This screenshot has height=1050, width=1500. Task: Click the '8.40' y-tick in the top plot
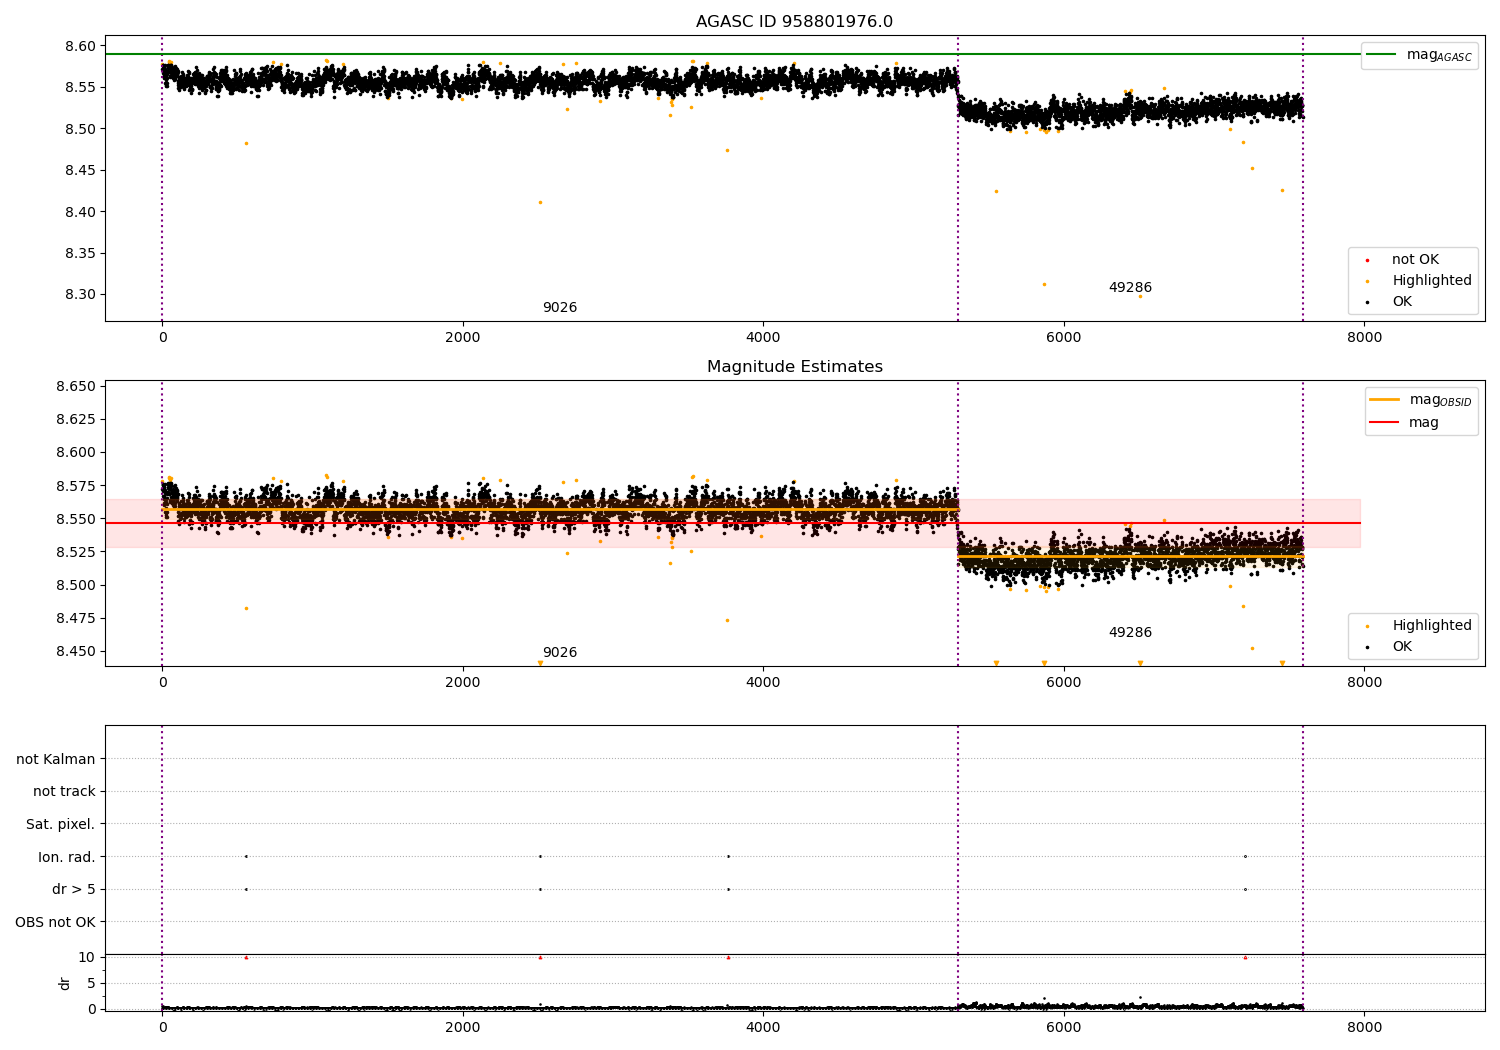point(82,212)
